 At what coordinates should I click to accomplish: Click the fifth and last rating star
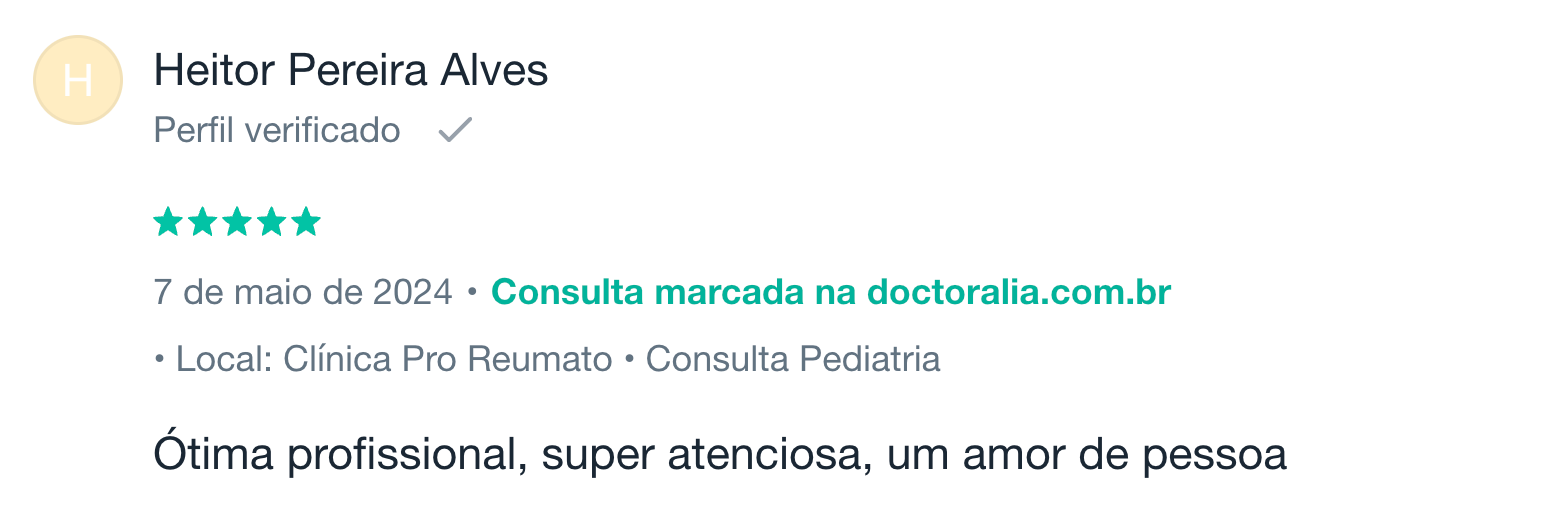point(305,222)
